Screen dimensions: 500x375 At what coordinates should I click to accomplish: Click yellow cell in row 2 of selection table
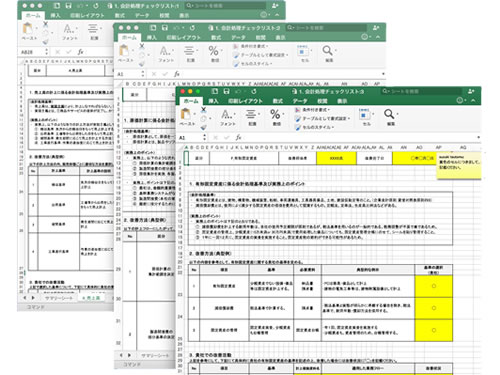pos(434,308)
